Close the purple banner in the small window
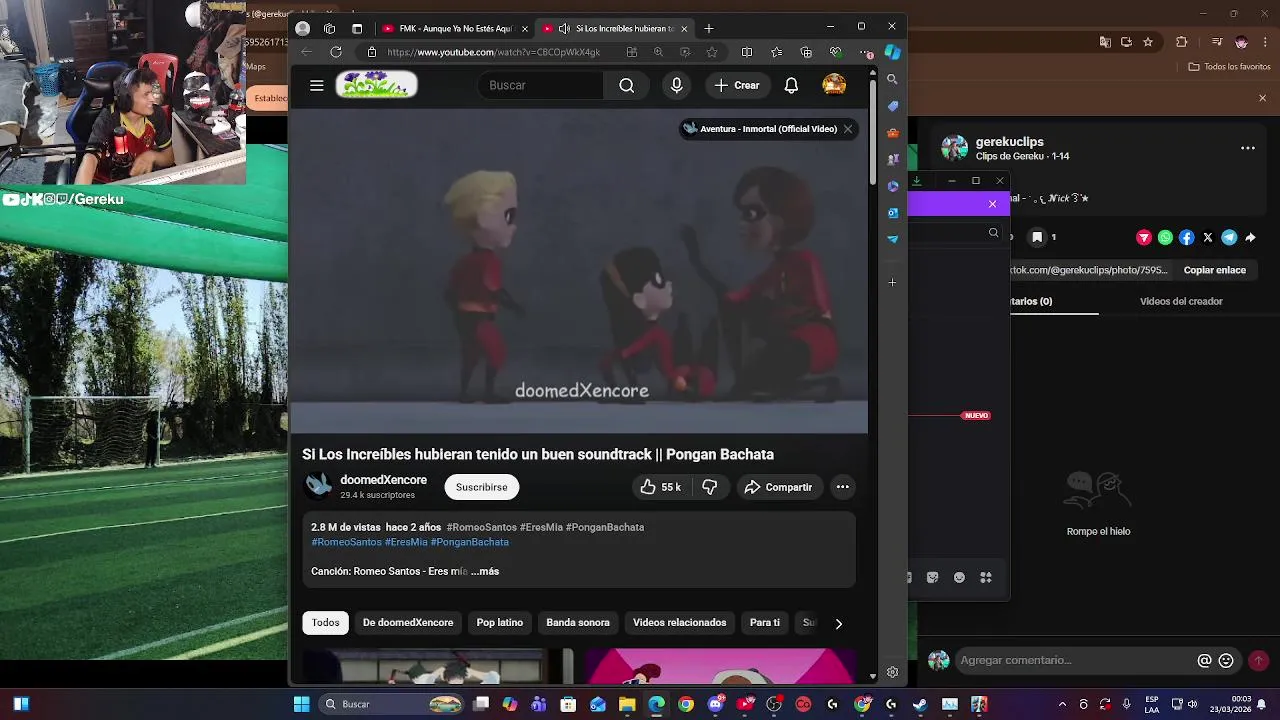 tap(992, 204)
